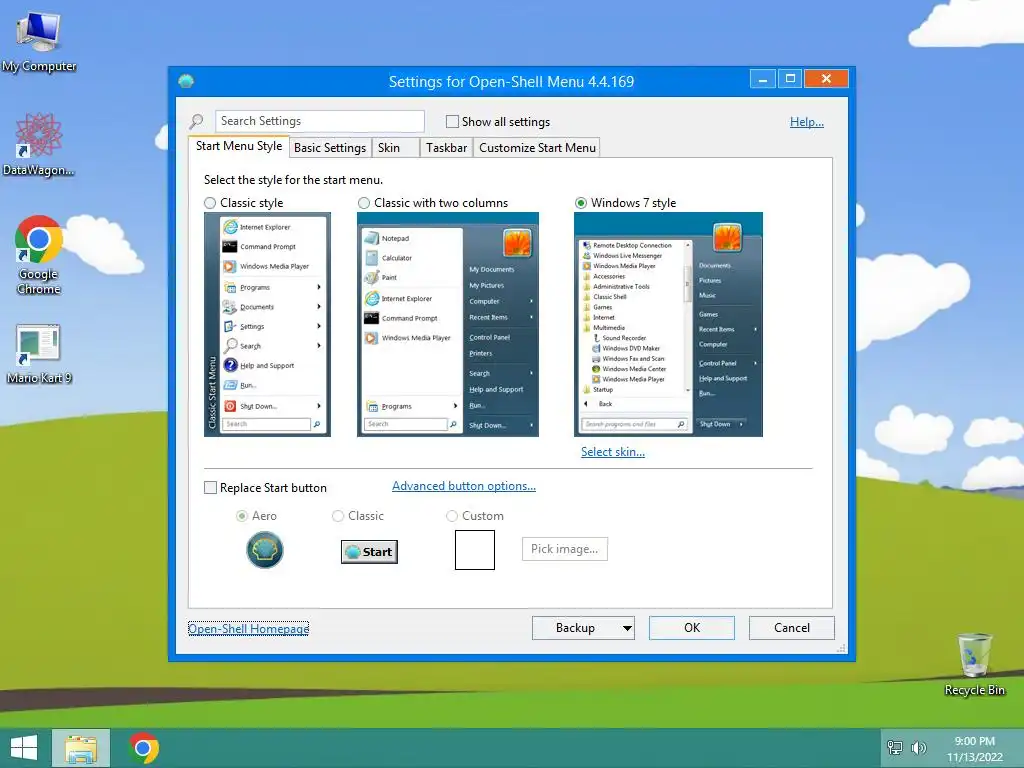Launch Chrome from the taskbar

coord(144,748)
